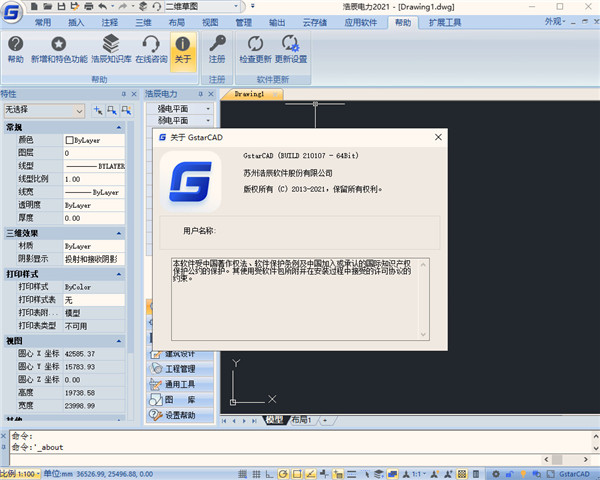Viewport: 600px width, 480px height.
Task: Toggle snap mode in status bar
Action: (x=242, y=474)
